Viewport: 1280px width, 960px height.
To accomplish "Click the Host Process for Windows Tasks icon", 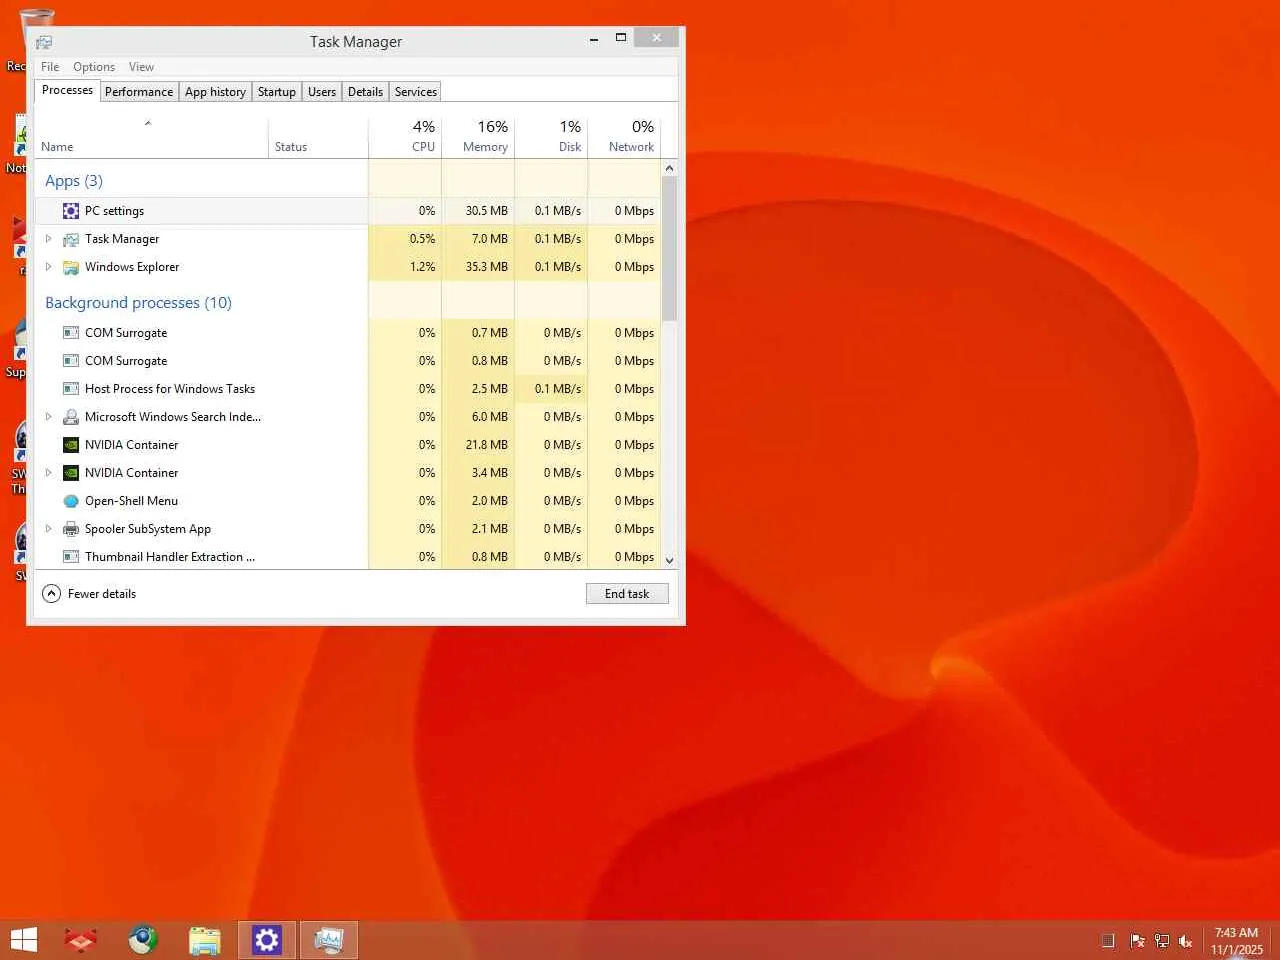I will 71,389.
